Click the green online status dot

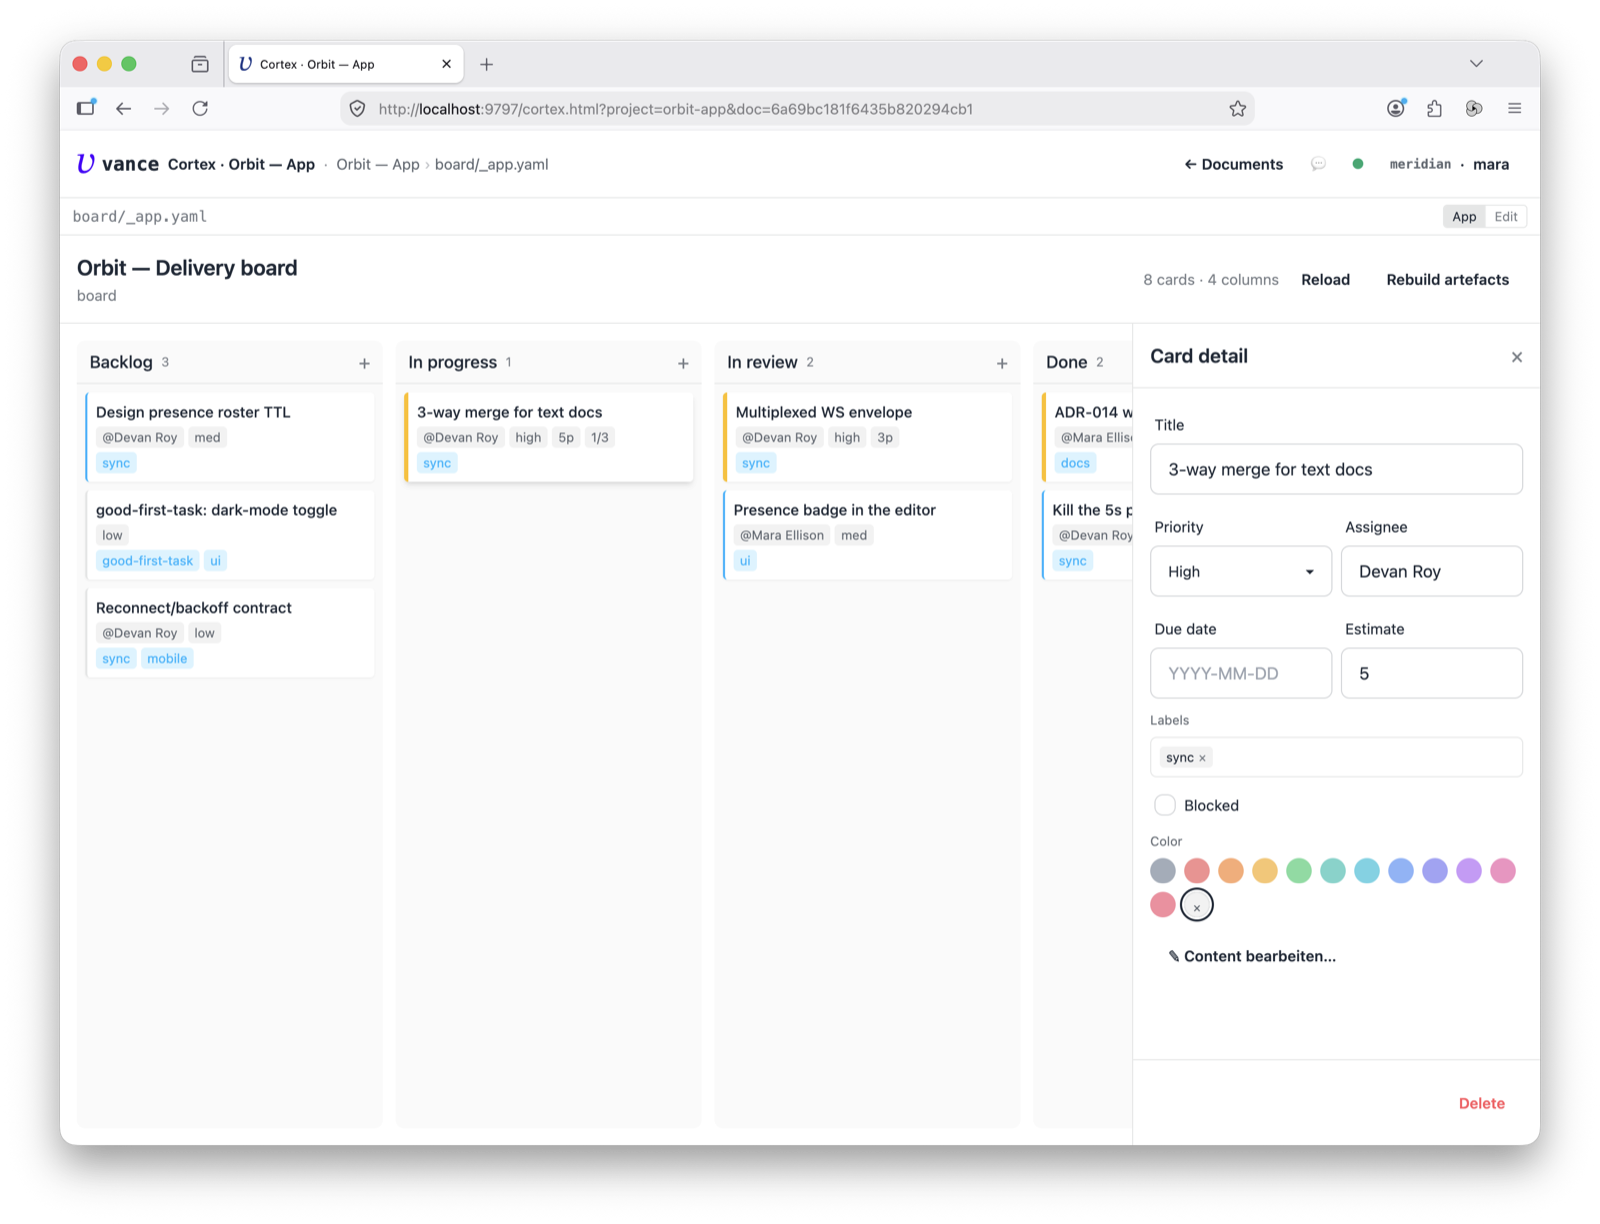point(1358,164)
